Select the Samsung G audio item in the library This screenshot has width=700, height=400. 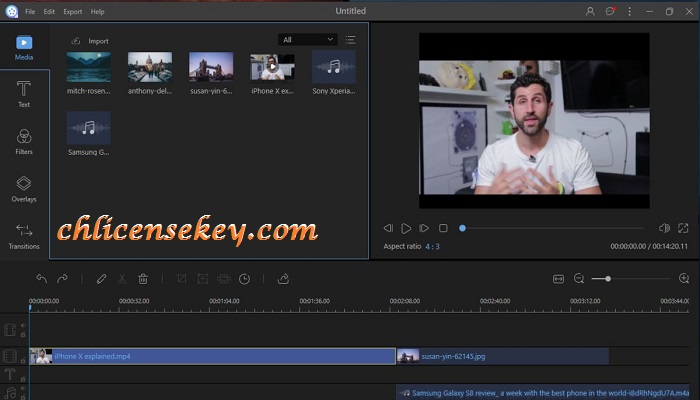88,128
